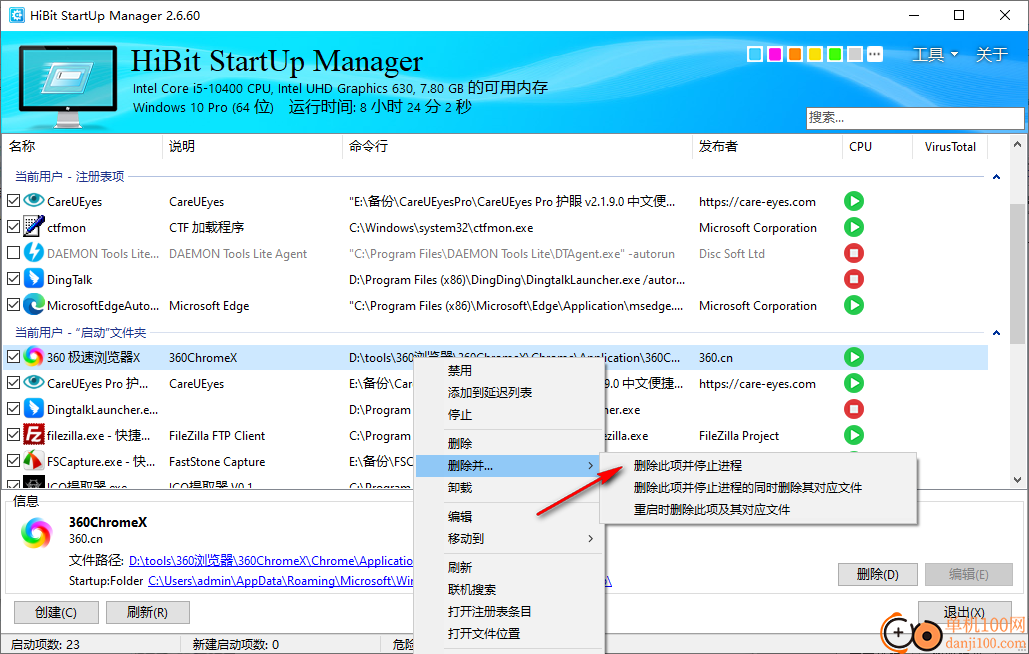Viewport: 1029px width, 654px height.
Task: Click the filezilla.exe red FZ icon
Action: point(34,434)
